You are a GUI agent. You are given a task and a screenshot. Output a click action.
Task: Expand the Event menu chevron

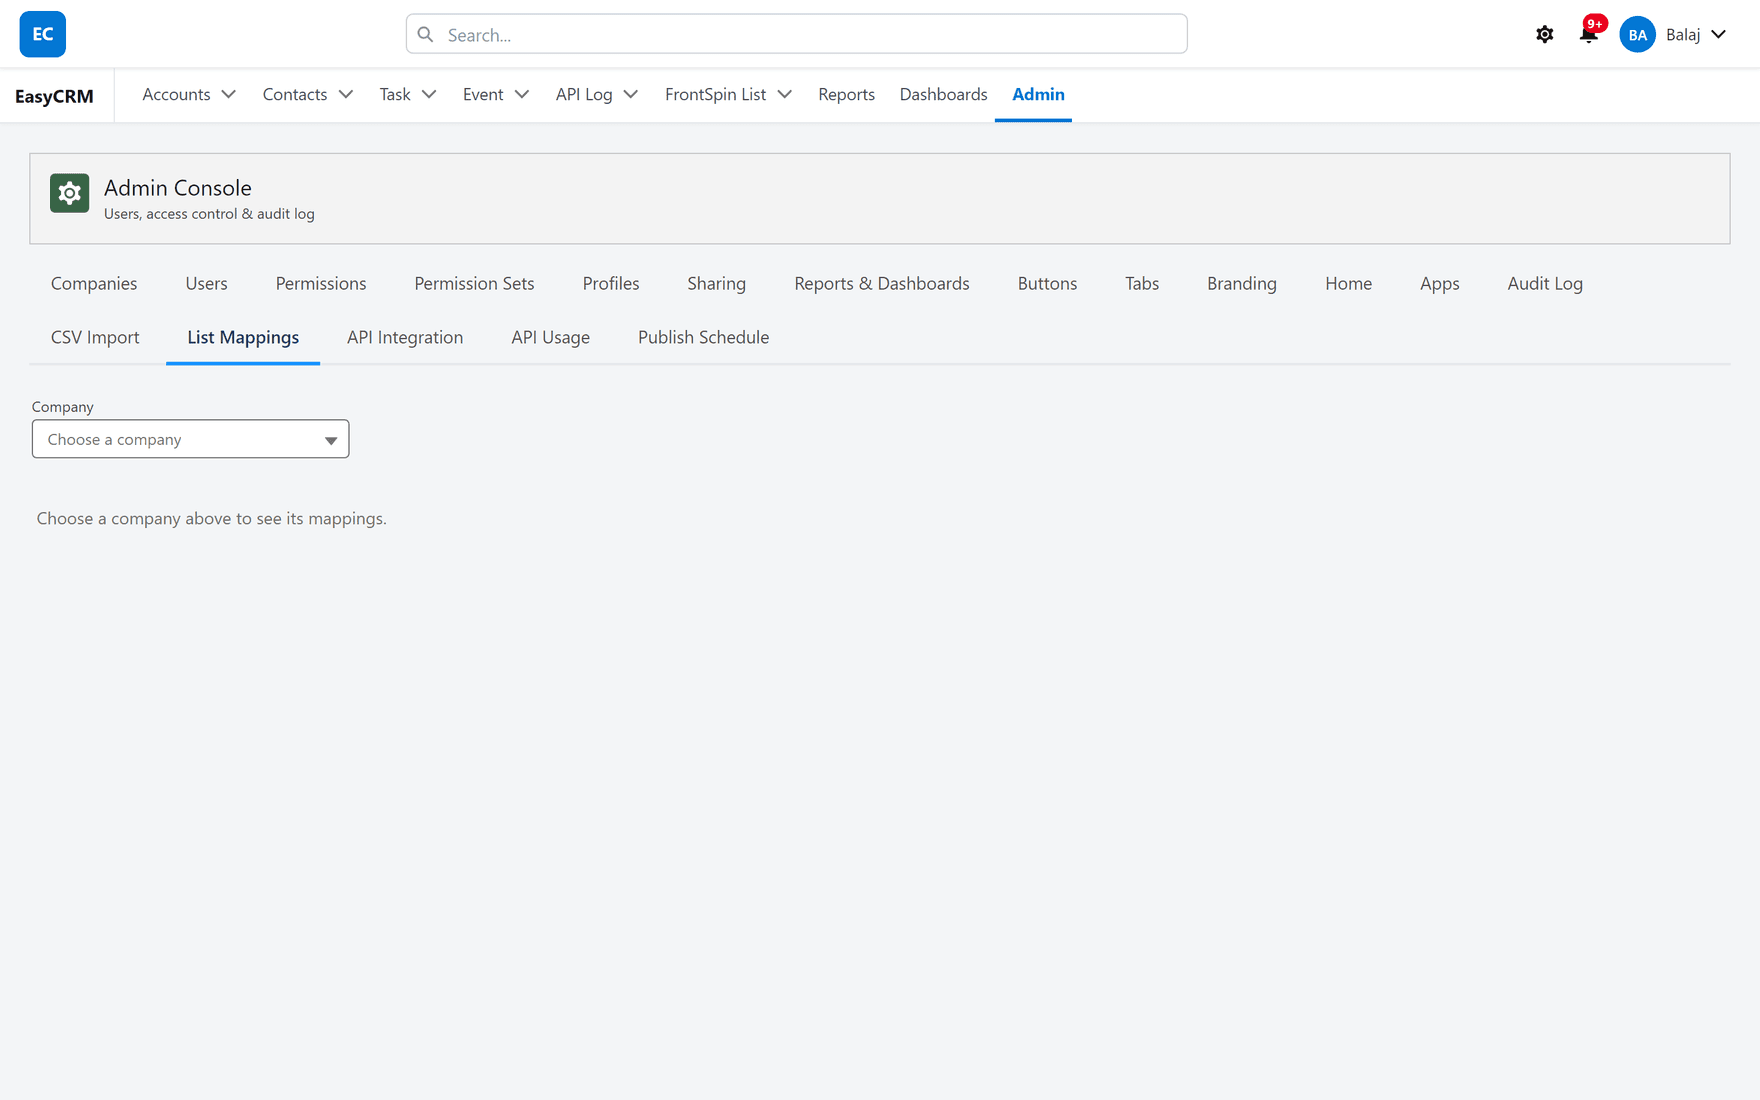(x=522, y=94)
